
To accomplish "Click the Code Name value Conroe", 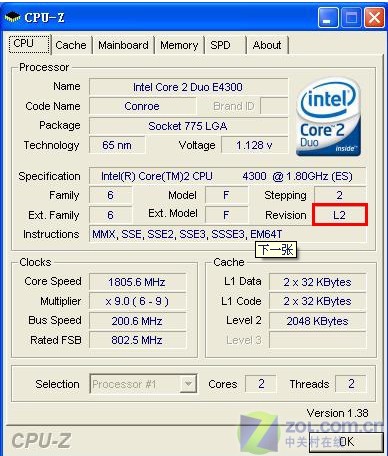I will coord(142,106).
